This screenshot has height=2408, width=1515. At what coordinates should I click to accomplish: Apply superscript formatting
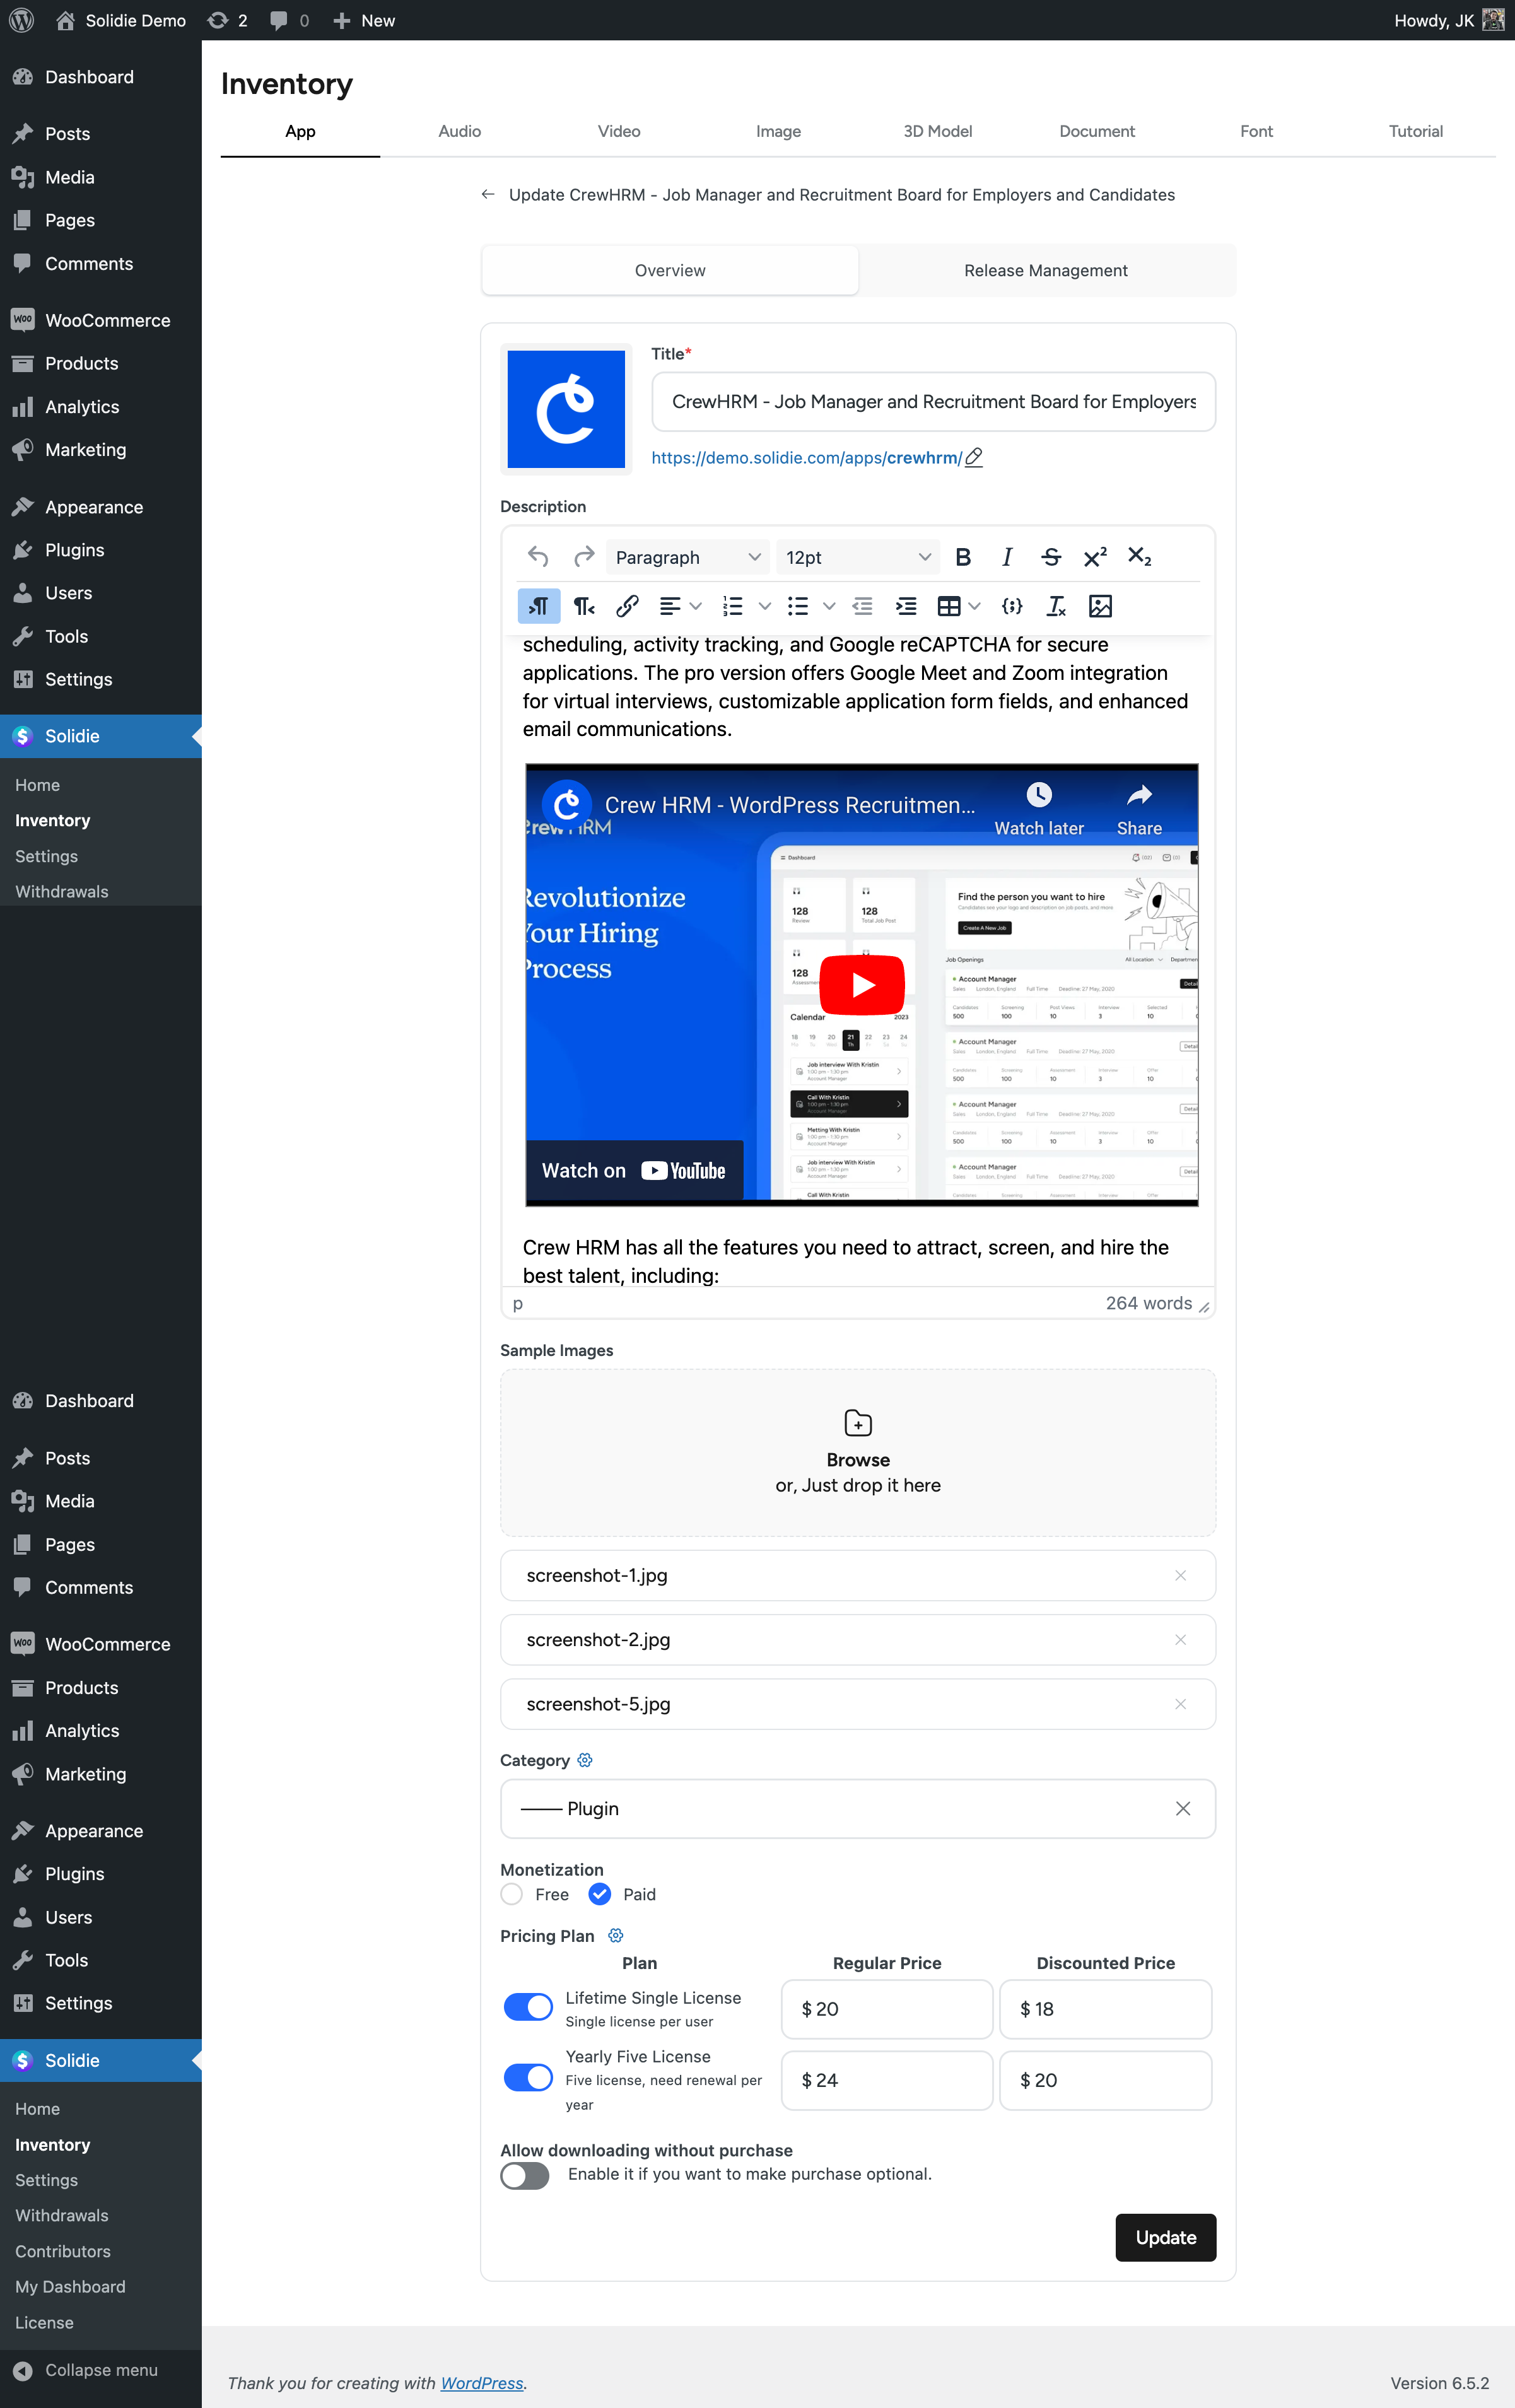[x=1095, y=557]
